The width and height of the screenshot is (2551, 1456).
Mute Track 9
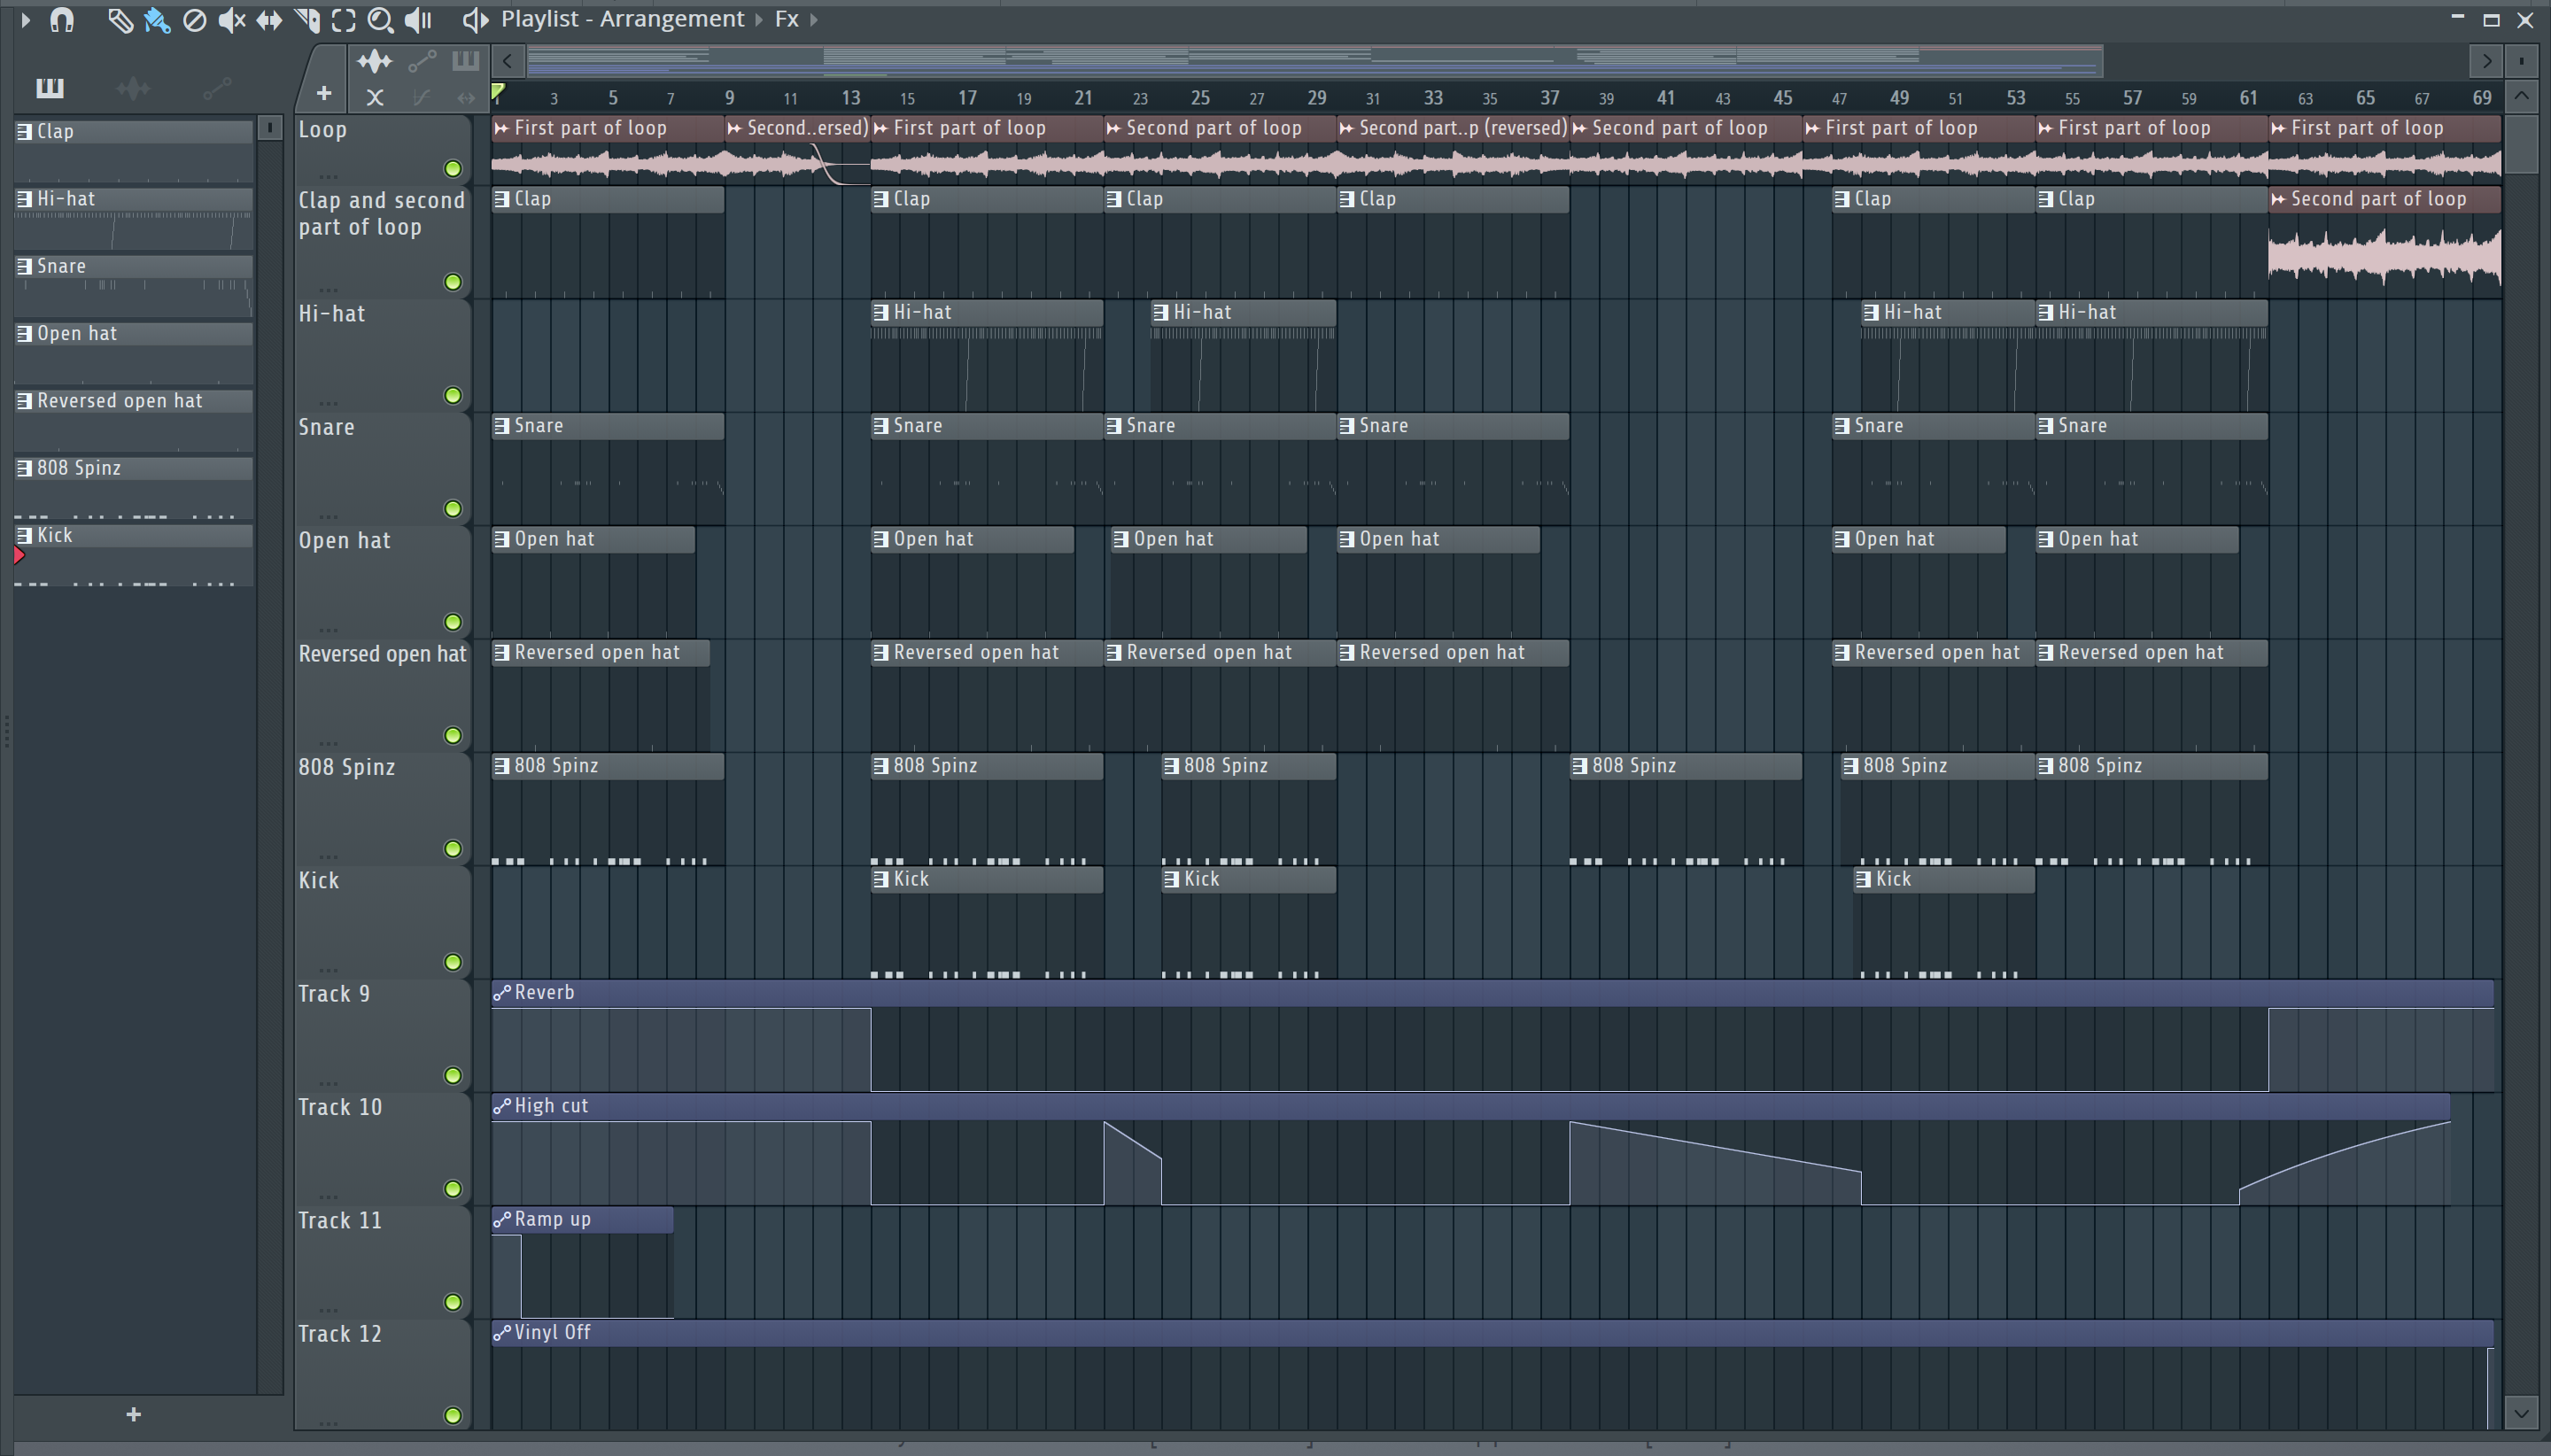coord(453,1075)
